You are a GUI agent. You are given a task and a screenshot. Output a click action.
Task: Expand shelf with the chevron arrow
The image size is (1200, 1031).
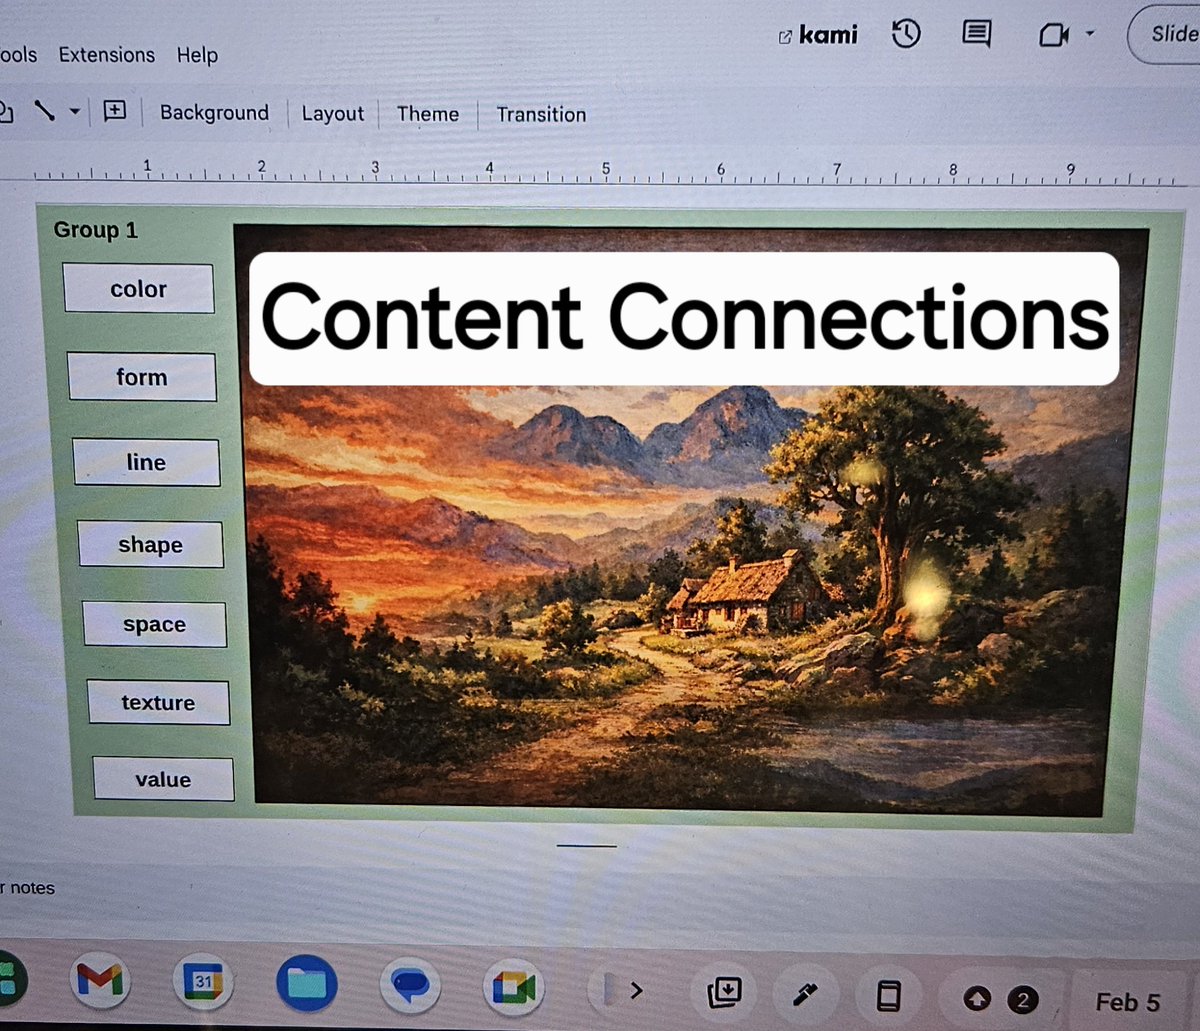pyautogui.click(x=635, y=991)
